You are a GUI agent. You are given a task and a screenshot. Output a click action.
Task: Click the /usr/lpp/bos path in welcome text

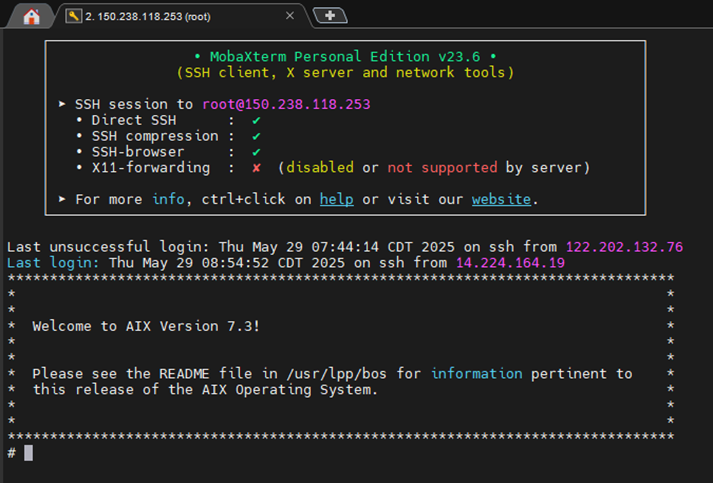coord(336,374)
